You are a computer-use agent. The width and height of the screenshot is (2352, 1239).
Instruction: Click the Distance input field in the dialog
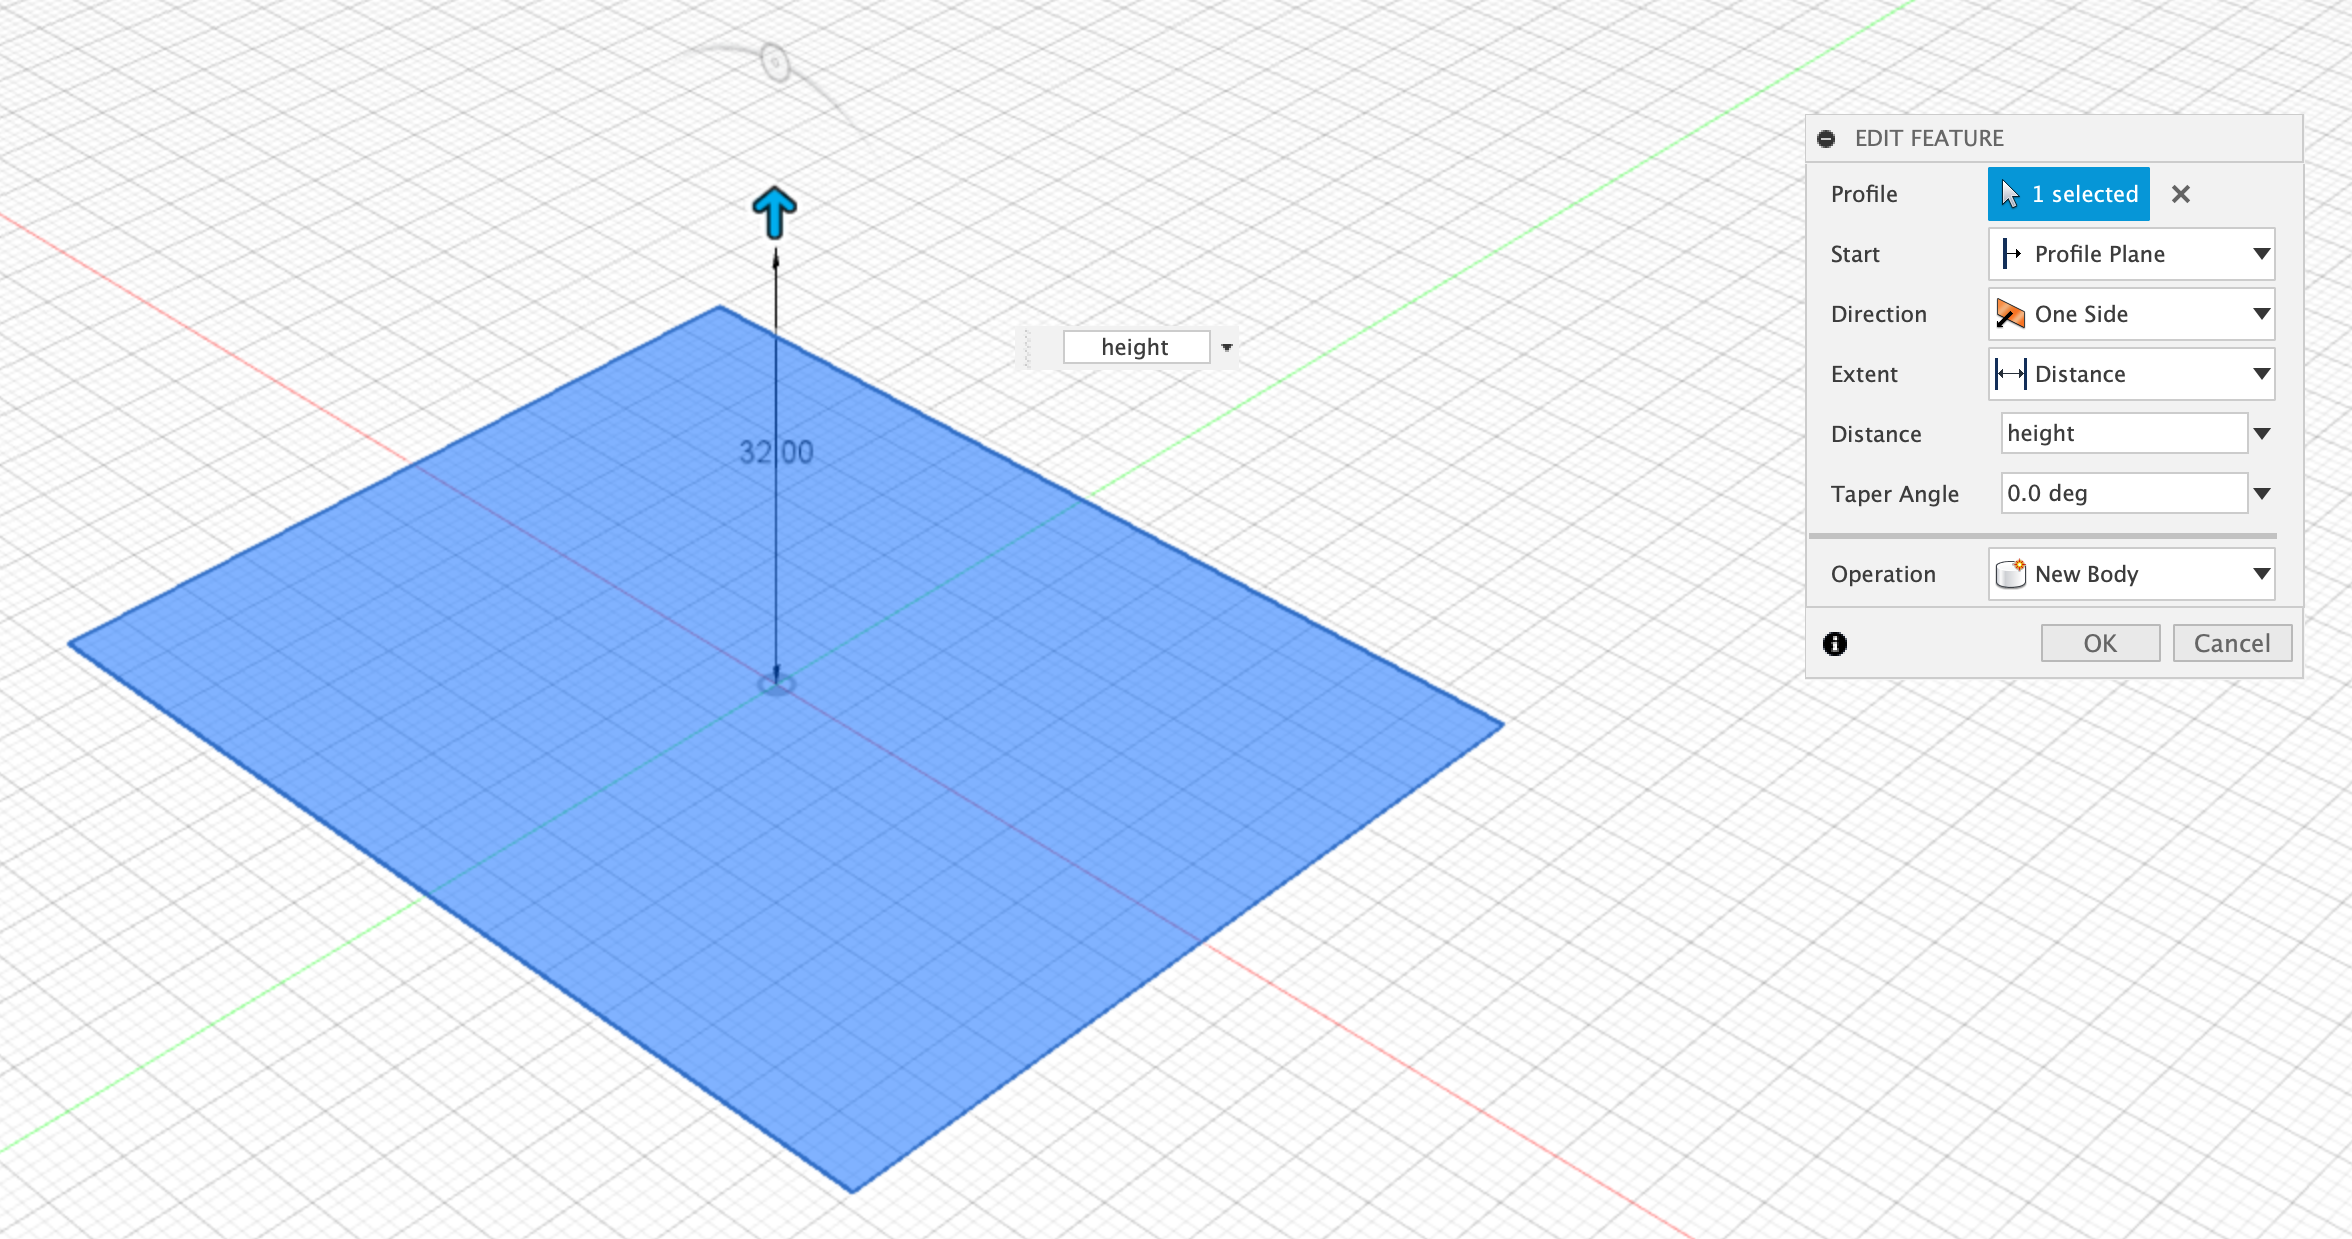(2124, 433)
